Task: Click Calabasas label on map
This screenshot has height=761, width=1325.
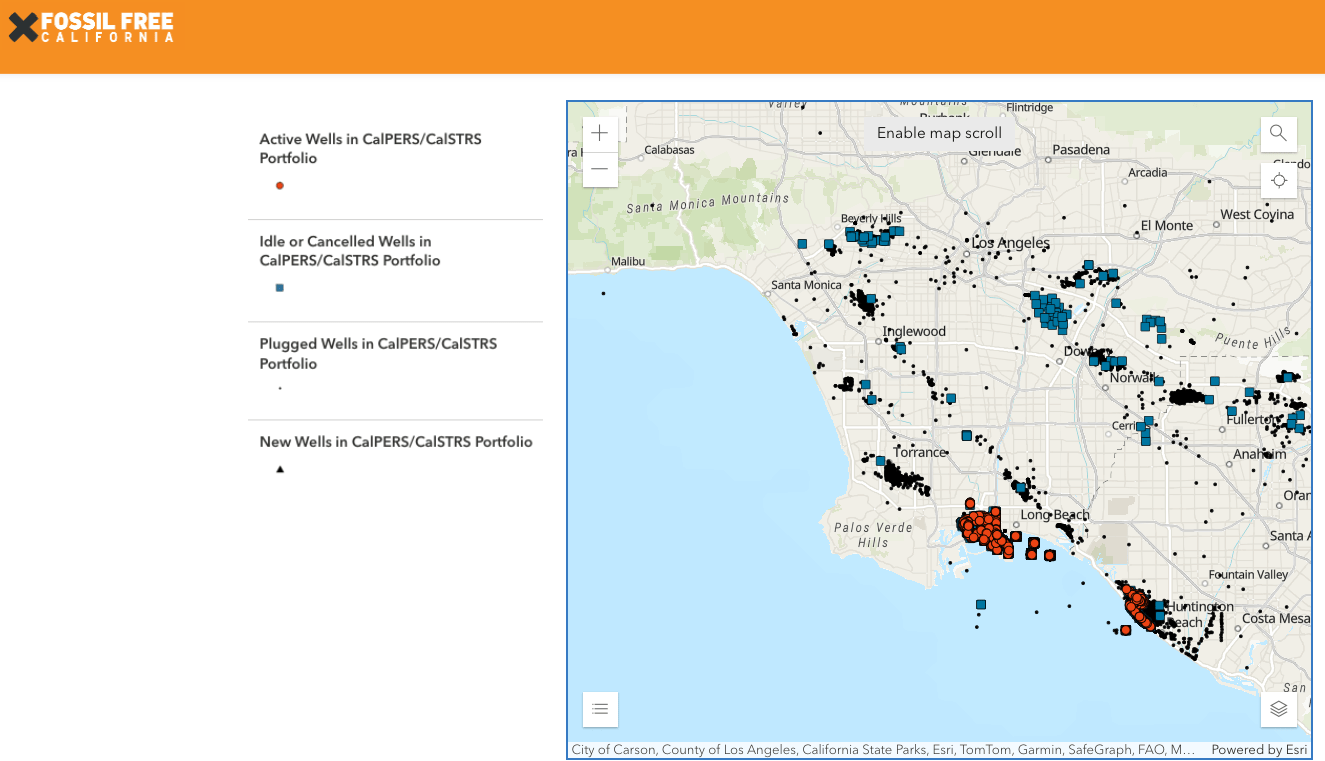Action: click(x=669, y=149)
